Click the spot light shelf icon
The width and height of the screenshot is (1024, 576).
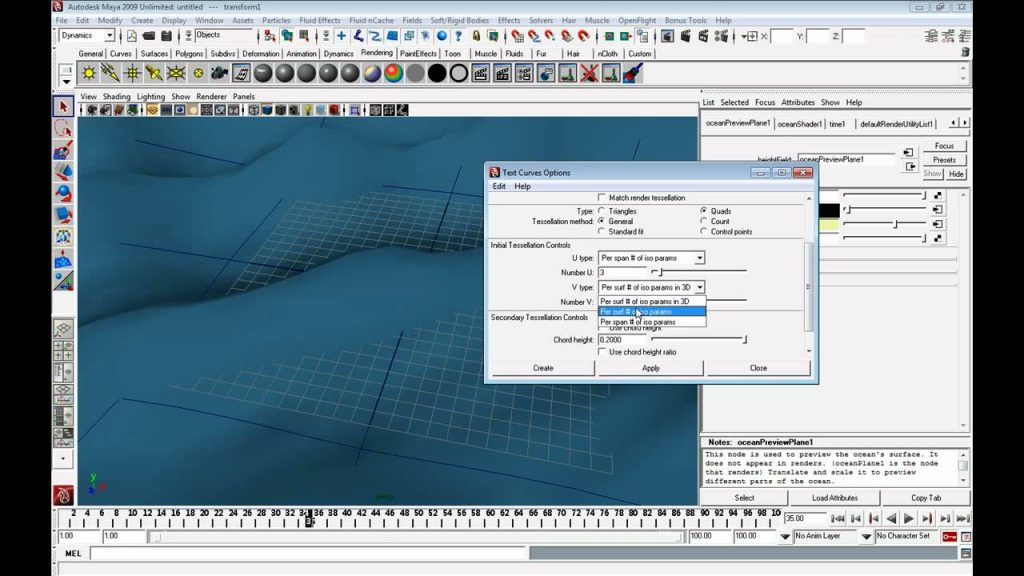[x=154, y=73]
